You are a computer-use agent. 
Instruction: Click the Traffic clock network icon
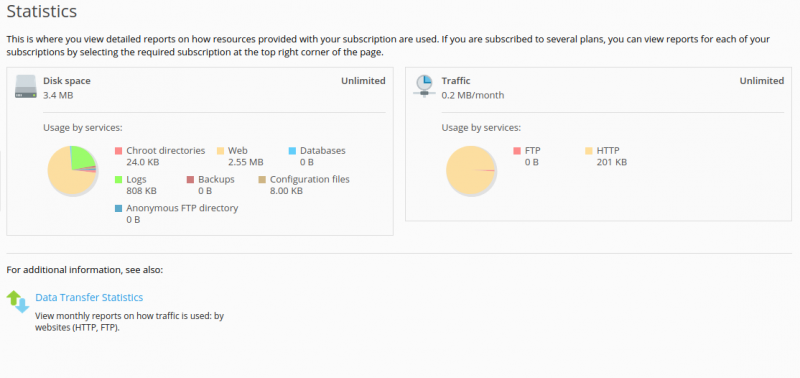(x=424, y=86)
